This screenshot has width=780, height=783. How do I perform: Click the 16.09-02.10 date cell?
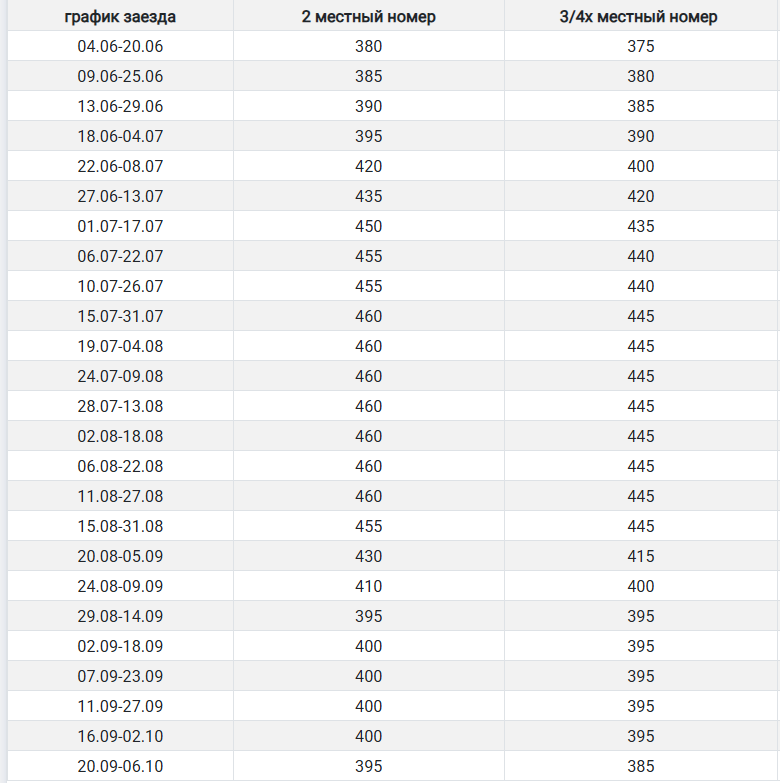pos(120,736)
